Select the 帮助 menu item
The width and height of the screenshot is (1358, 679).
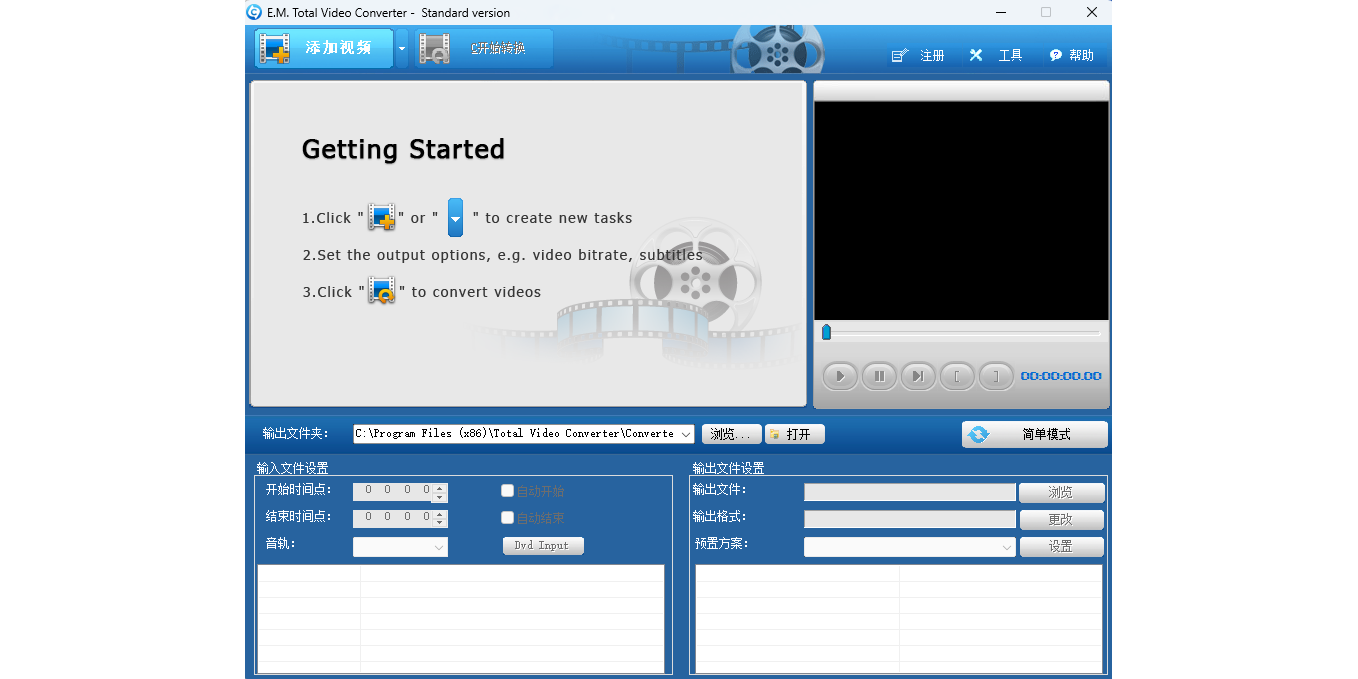(1081, 56)
